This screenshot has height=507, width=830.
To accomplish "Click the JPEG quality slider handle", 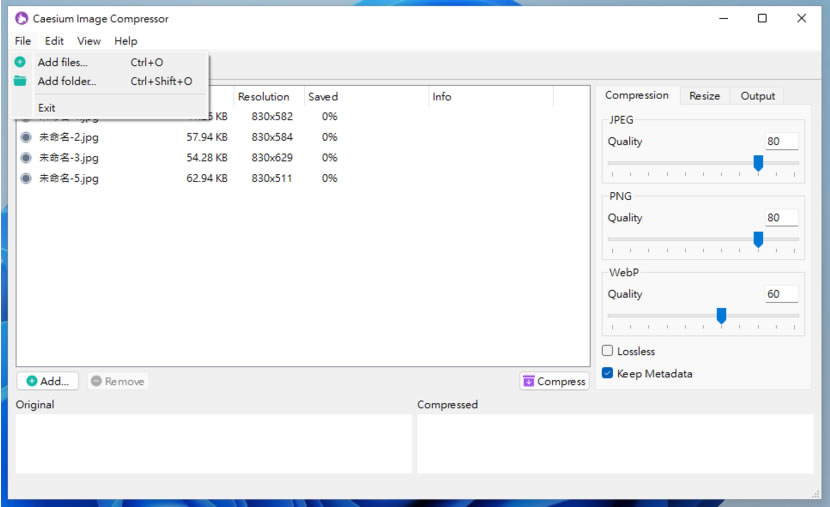I will click(758, 163).
